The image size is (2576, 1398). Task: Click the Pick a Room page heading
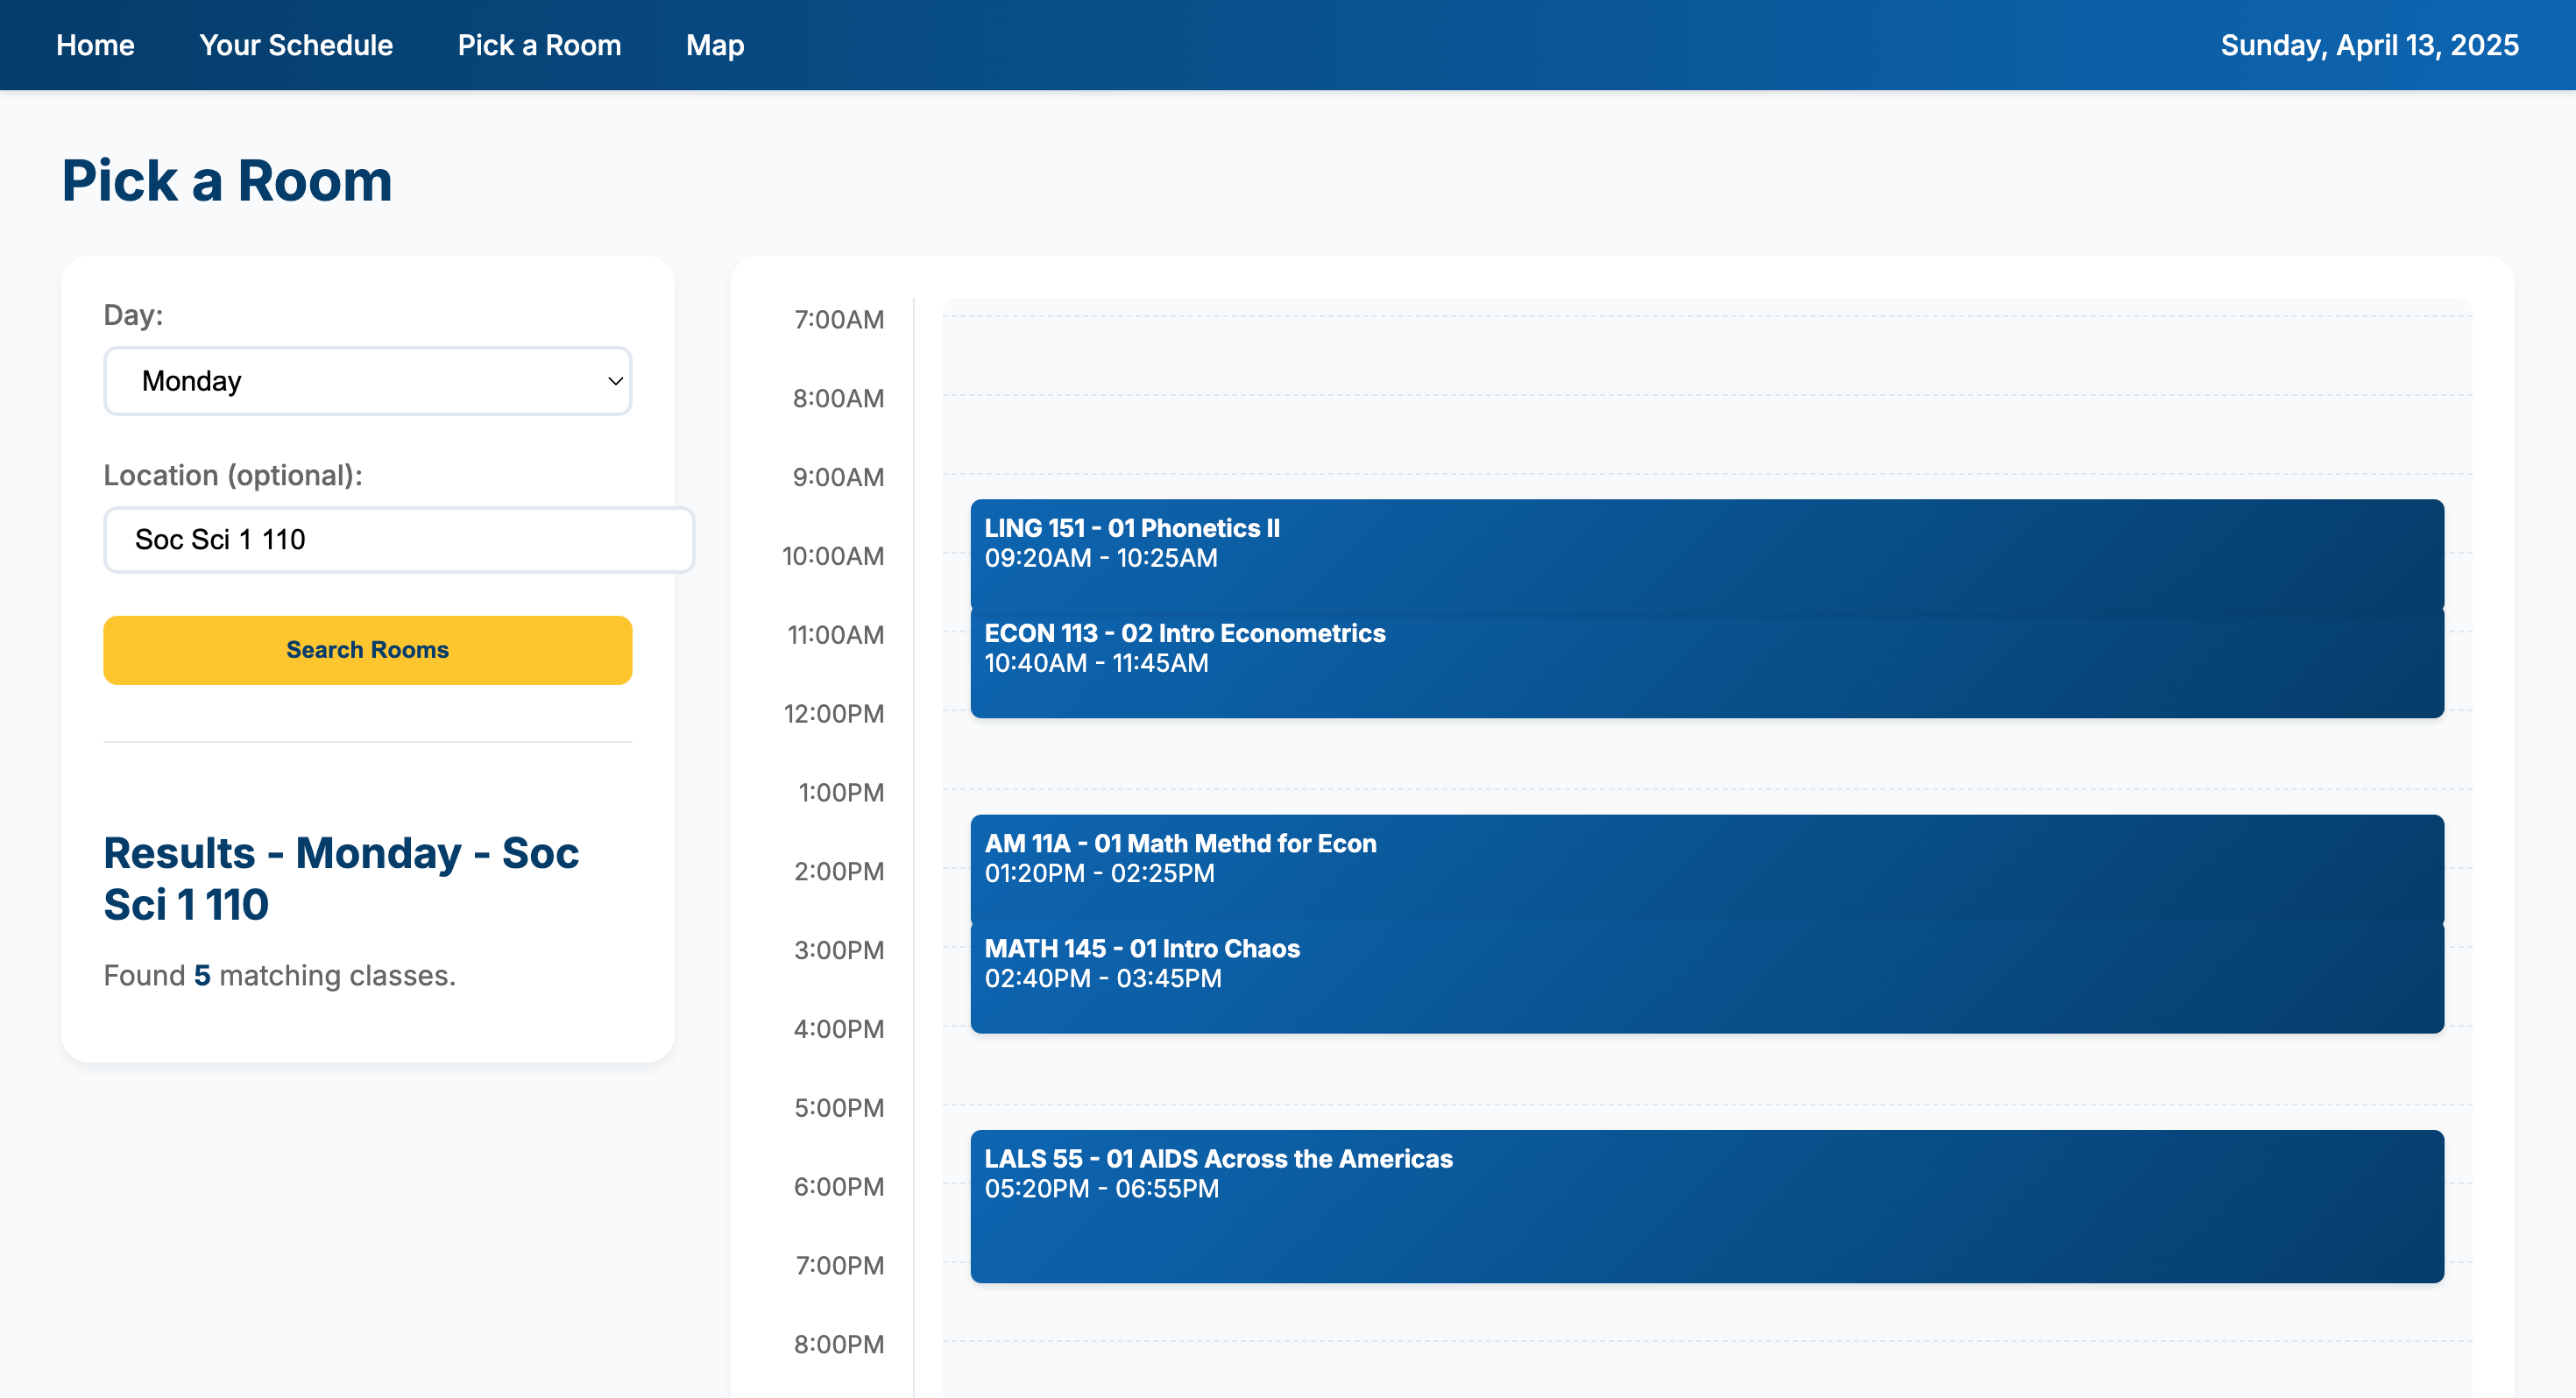tap(227, 181)
